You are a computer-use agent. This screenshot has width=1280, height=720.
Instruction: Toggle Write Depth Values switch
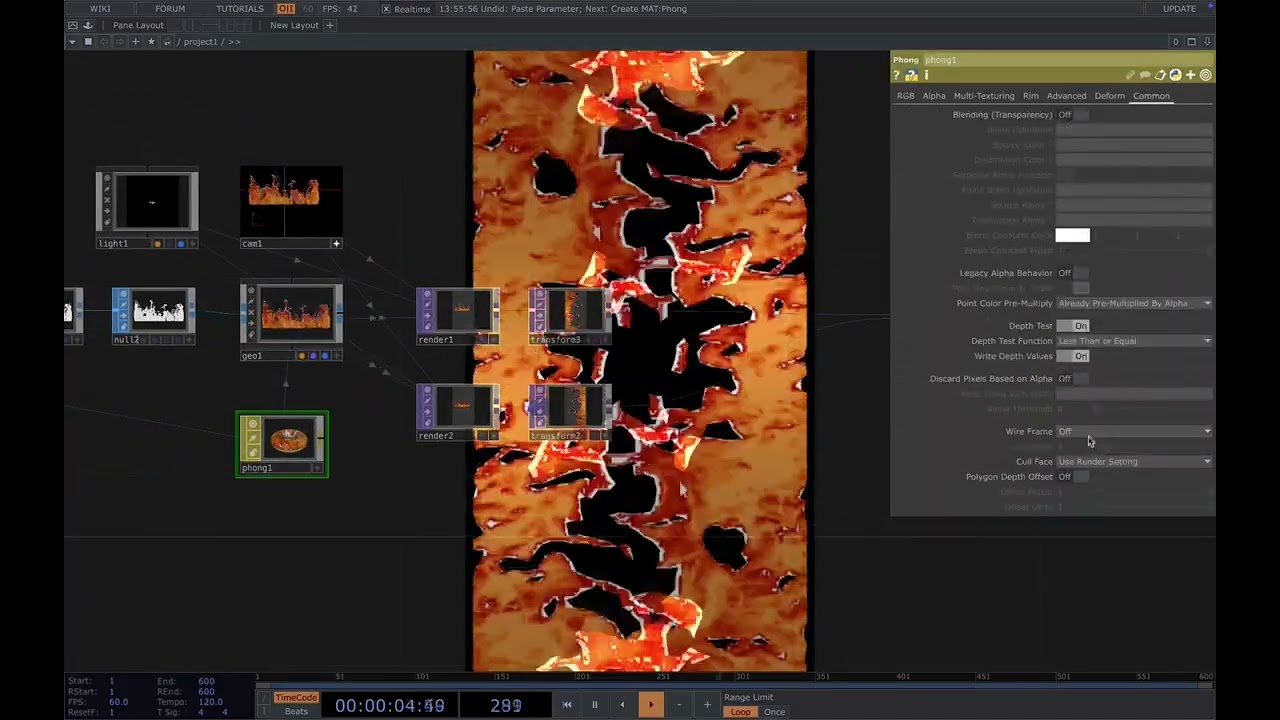pos(1073,356)
